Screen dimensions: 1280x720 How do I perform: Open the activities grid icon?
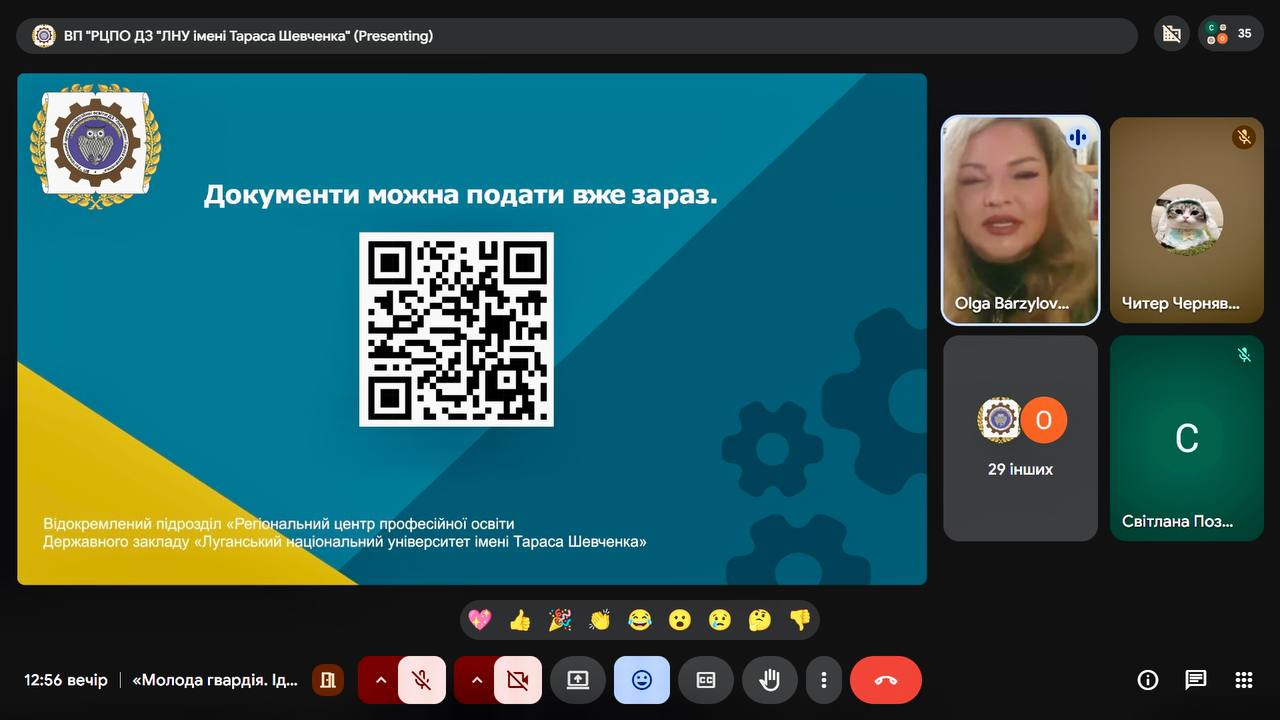[1244, 680]
